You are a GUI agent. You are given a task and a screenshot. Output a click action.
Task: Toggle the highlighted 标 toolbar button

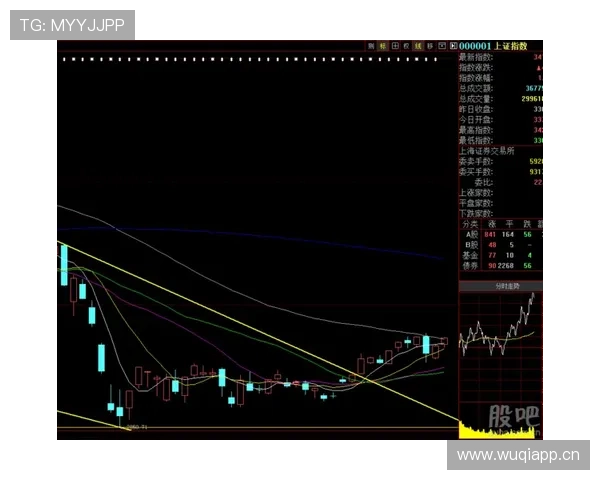pos(383,46)
